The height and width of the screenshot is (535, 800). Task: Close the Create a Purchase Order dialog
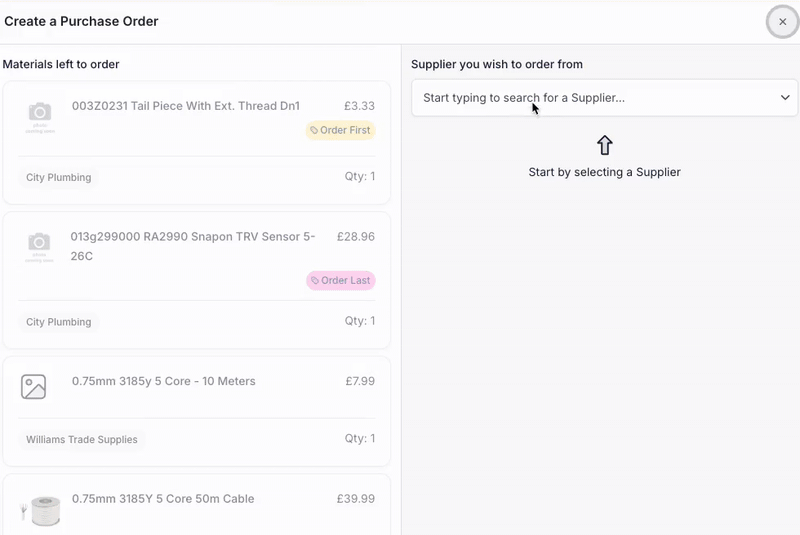click(x=782, y=22)
